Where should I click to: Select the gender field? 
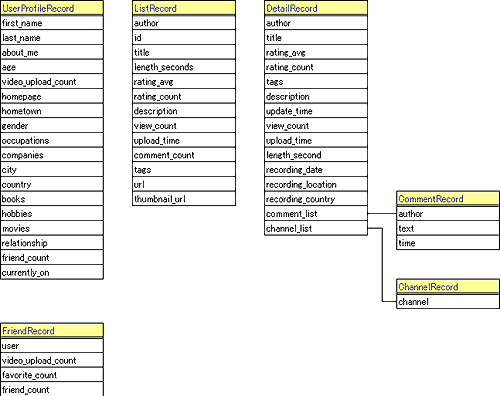click(52, 125)
